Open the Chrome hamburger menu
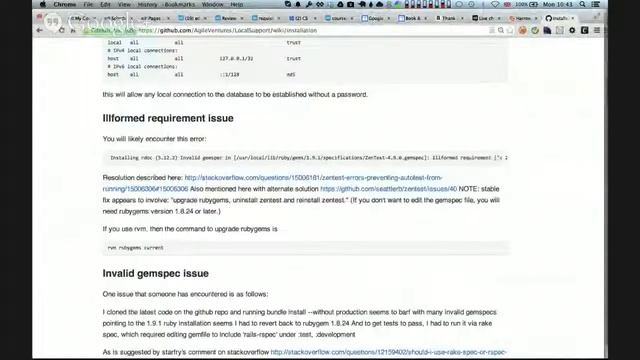Screen dimensions: 640x360 click(x=597, y=31)
